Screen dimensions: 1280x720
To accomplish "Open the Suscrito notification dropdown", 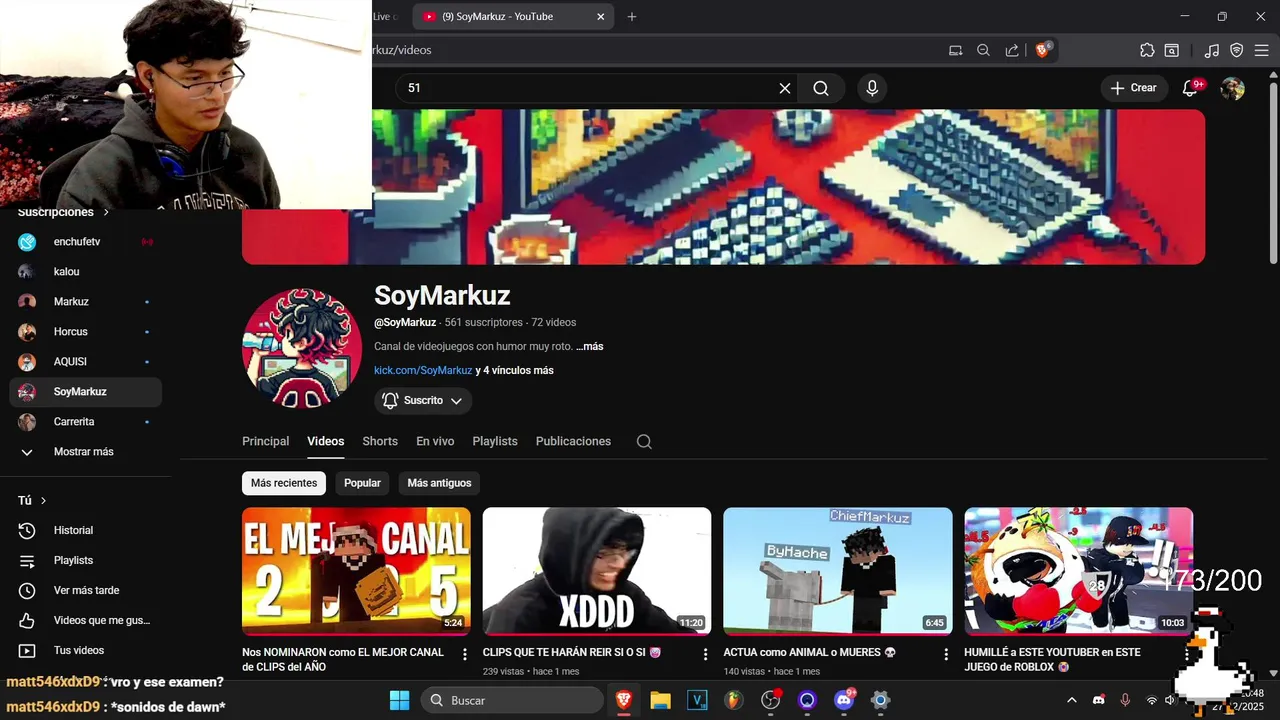I will coord(423,400).
